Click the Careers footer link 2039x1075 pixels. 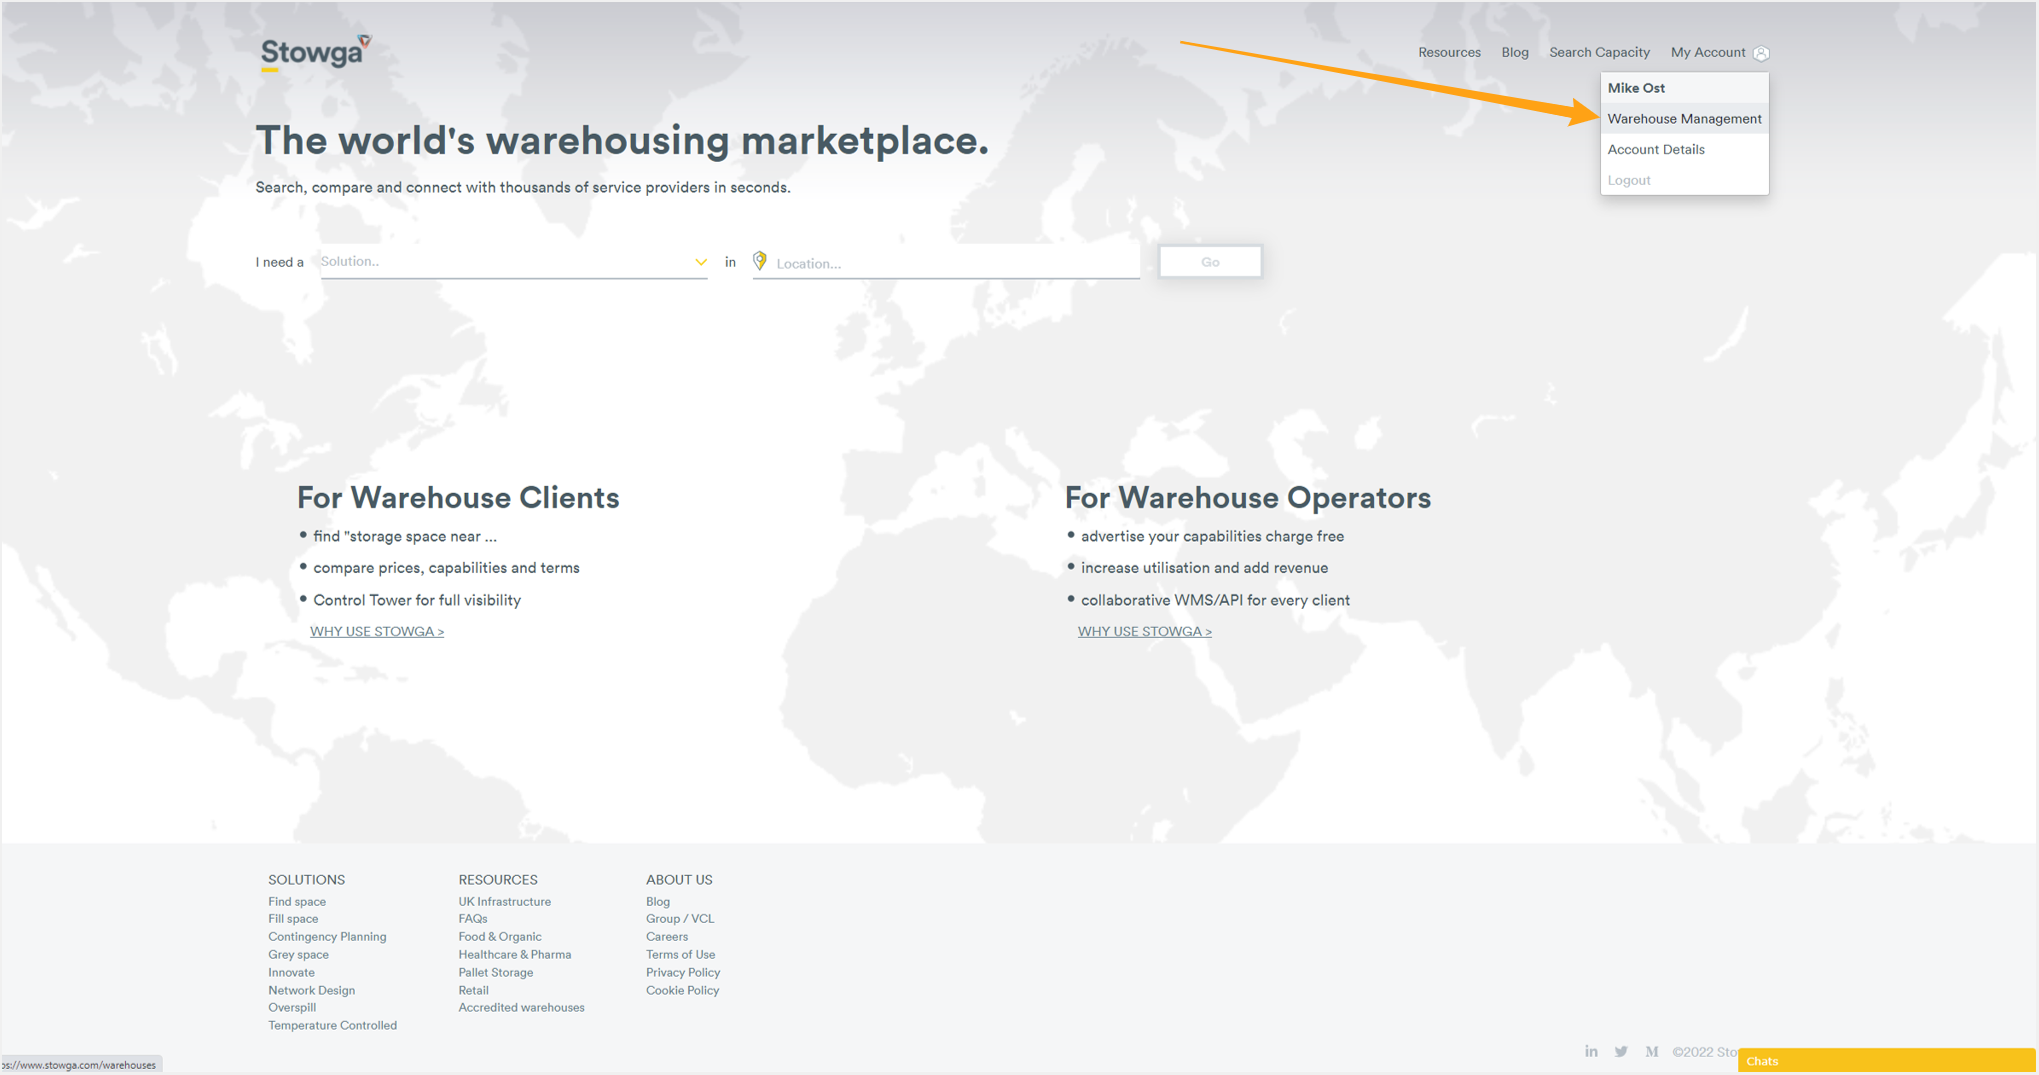(667, 937)
